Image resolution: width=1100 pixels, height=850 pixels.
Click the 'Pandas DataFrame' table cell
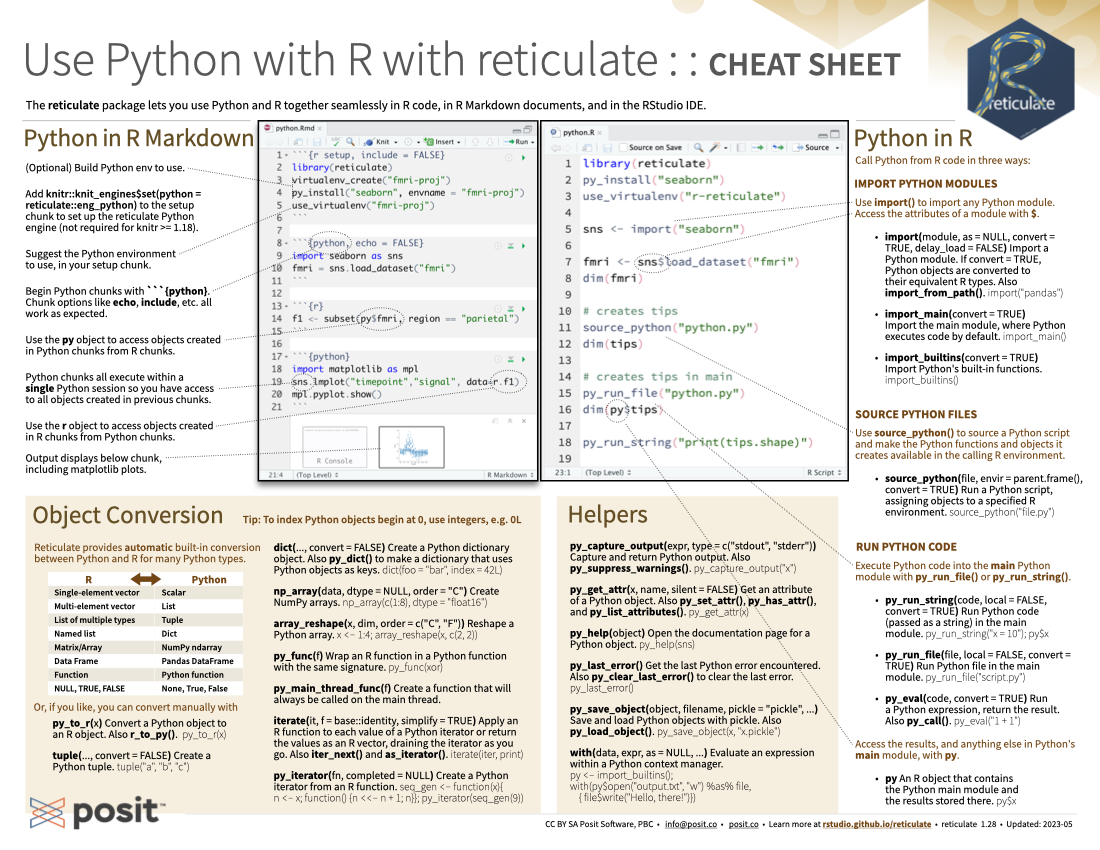[x=197, y=661]
